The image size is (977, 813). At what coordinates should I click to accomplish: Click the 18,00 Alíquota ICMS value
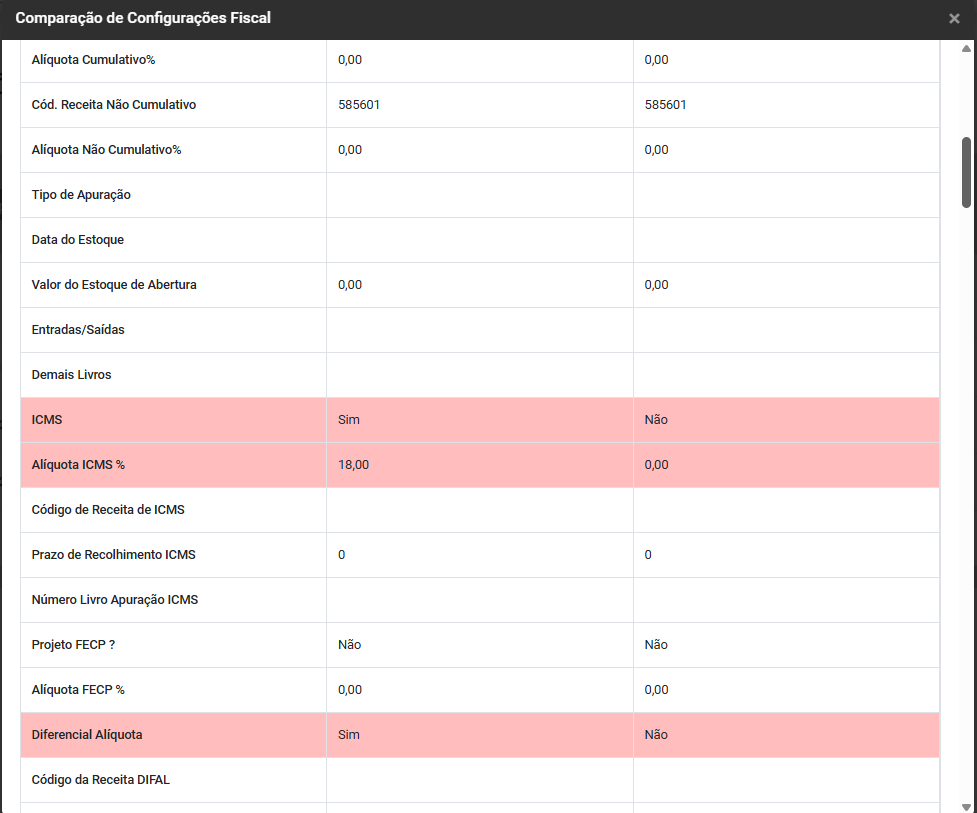(353, 465)
